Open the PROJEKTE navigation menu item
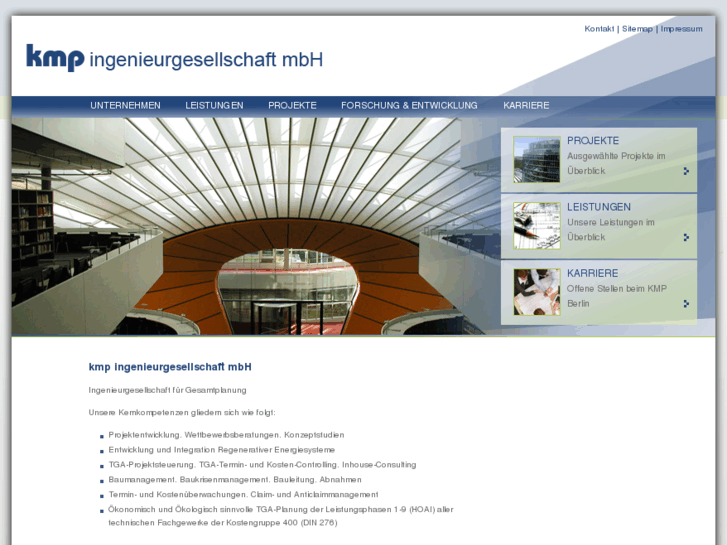727x545 pixels. point(292,105)
